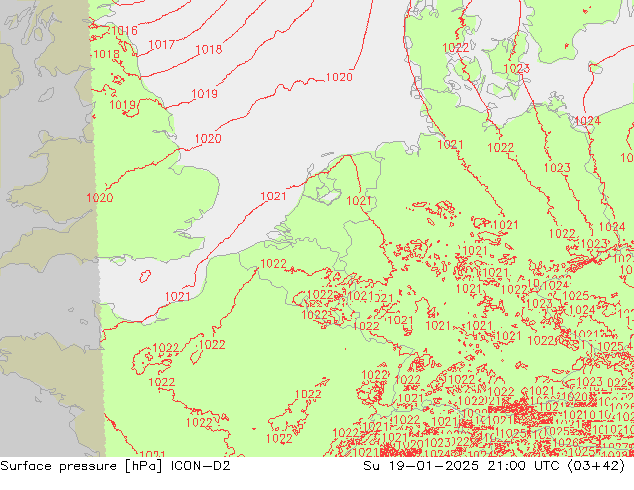Click the 1017 isobar label

(161, 44)
